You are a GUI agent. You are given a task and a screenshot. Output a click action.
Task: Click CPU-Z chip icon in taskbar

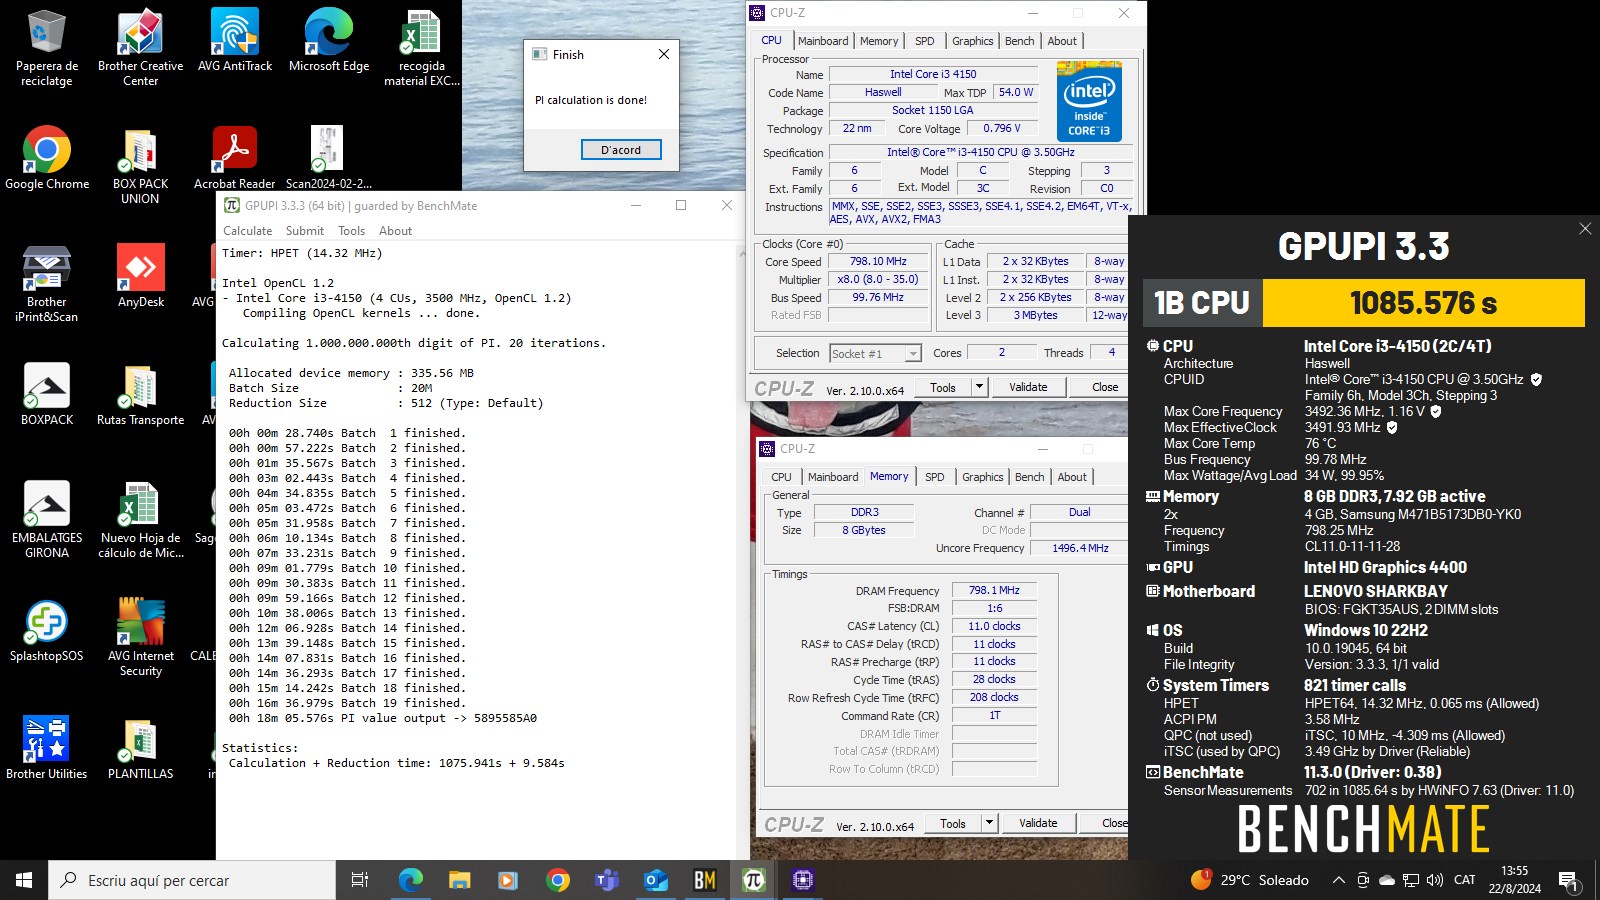point(802,880)
